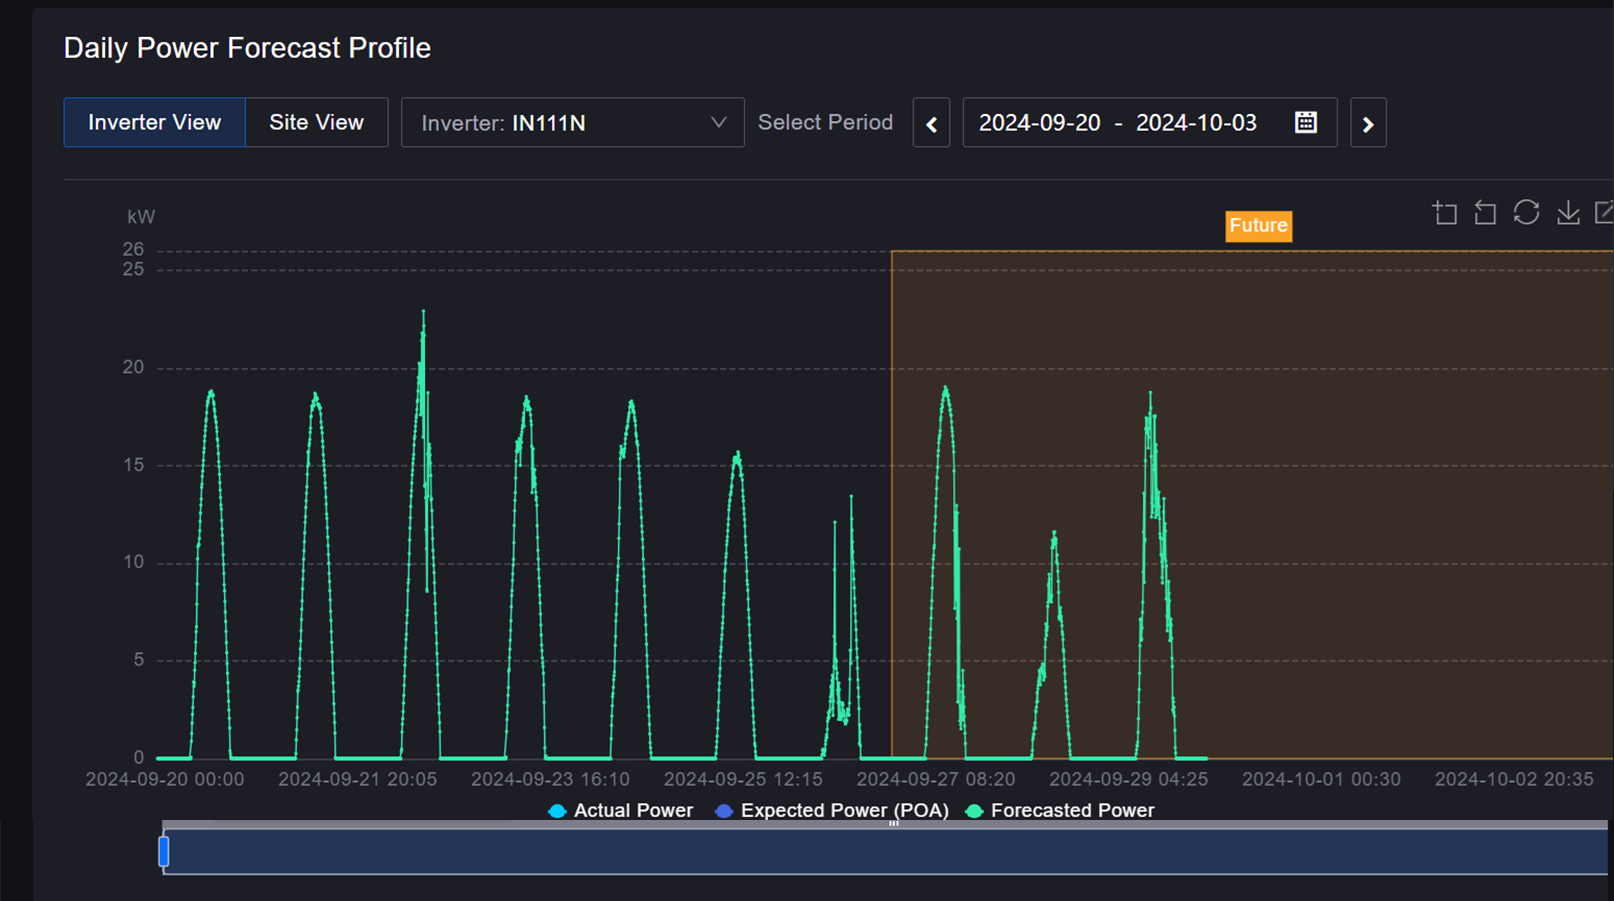Click the x-axis label 2024-09-29 04:25
This screenshot has width=1614, height=901.
click(x=1129, y=779)
